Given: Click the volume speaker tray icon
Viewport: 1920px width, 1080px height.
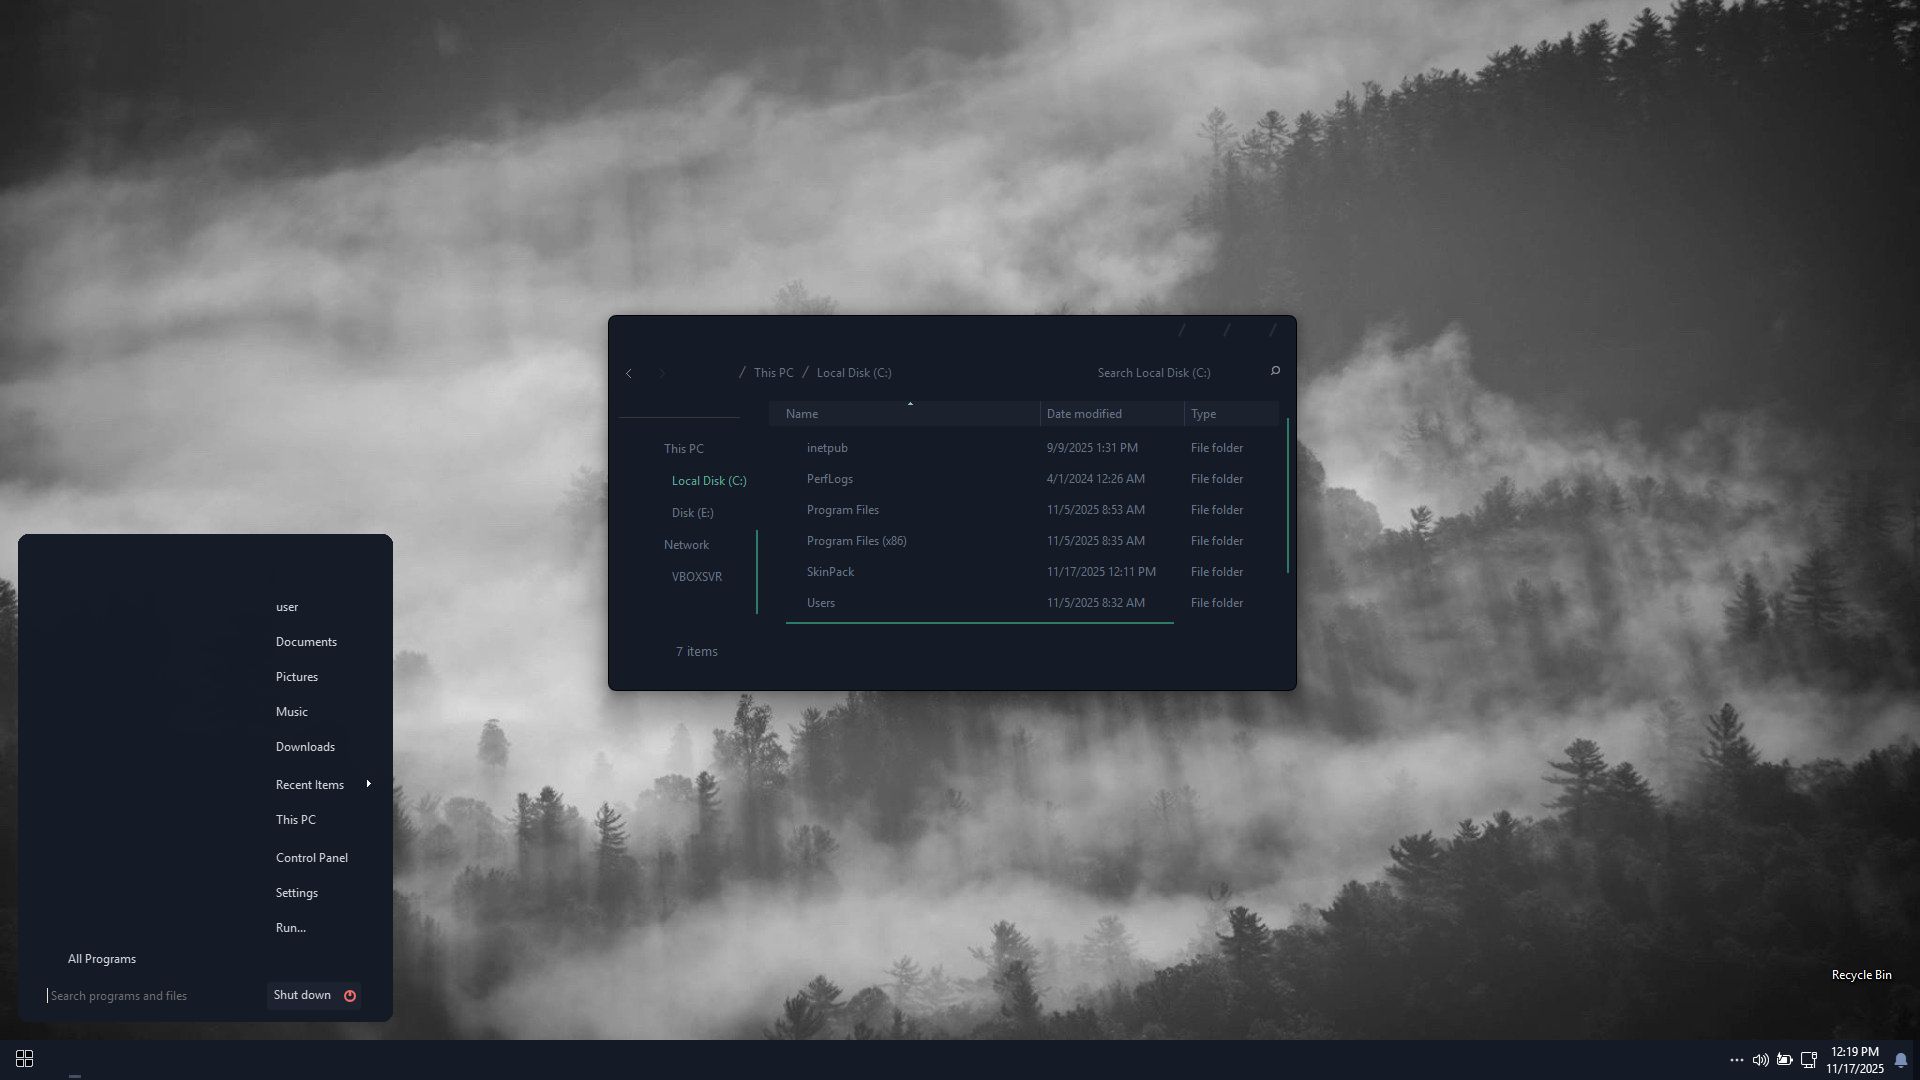Looking at the screenshot, I should coord(1760,1060).
